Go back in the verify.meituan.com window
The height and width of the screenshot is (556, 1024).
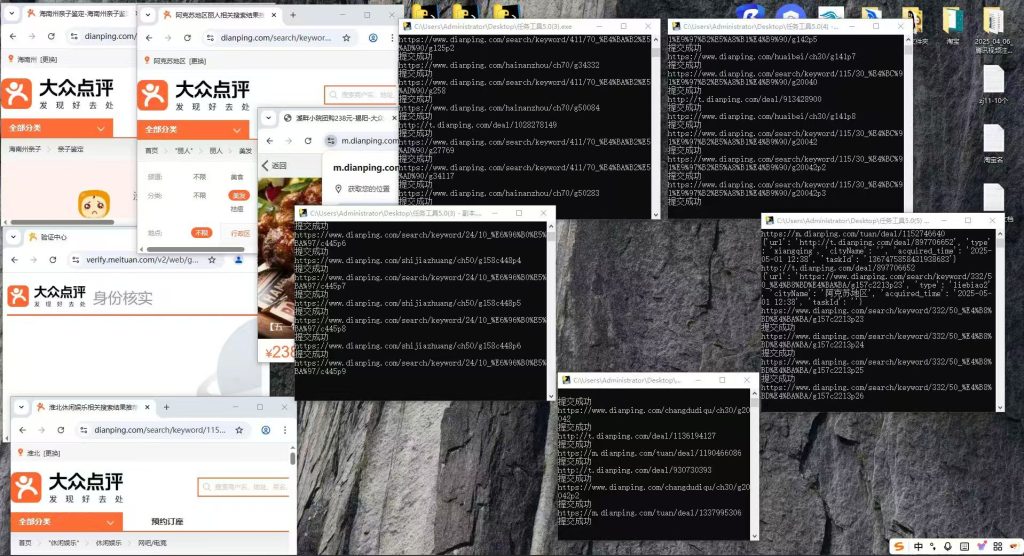point(15,259)
